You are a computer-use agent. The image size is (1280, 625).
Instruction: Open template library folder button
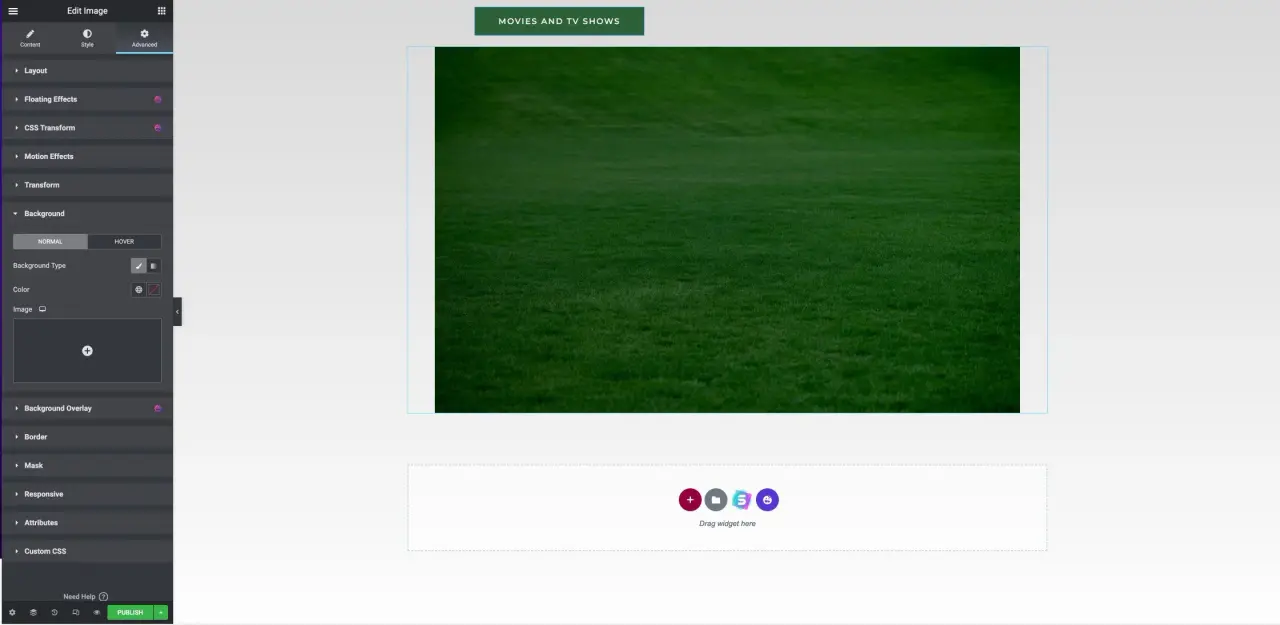716,500
